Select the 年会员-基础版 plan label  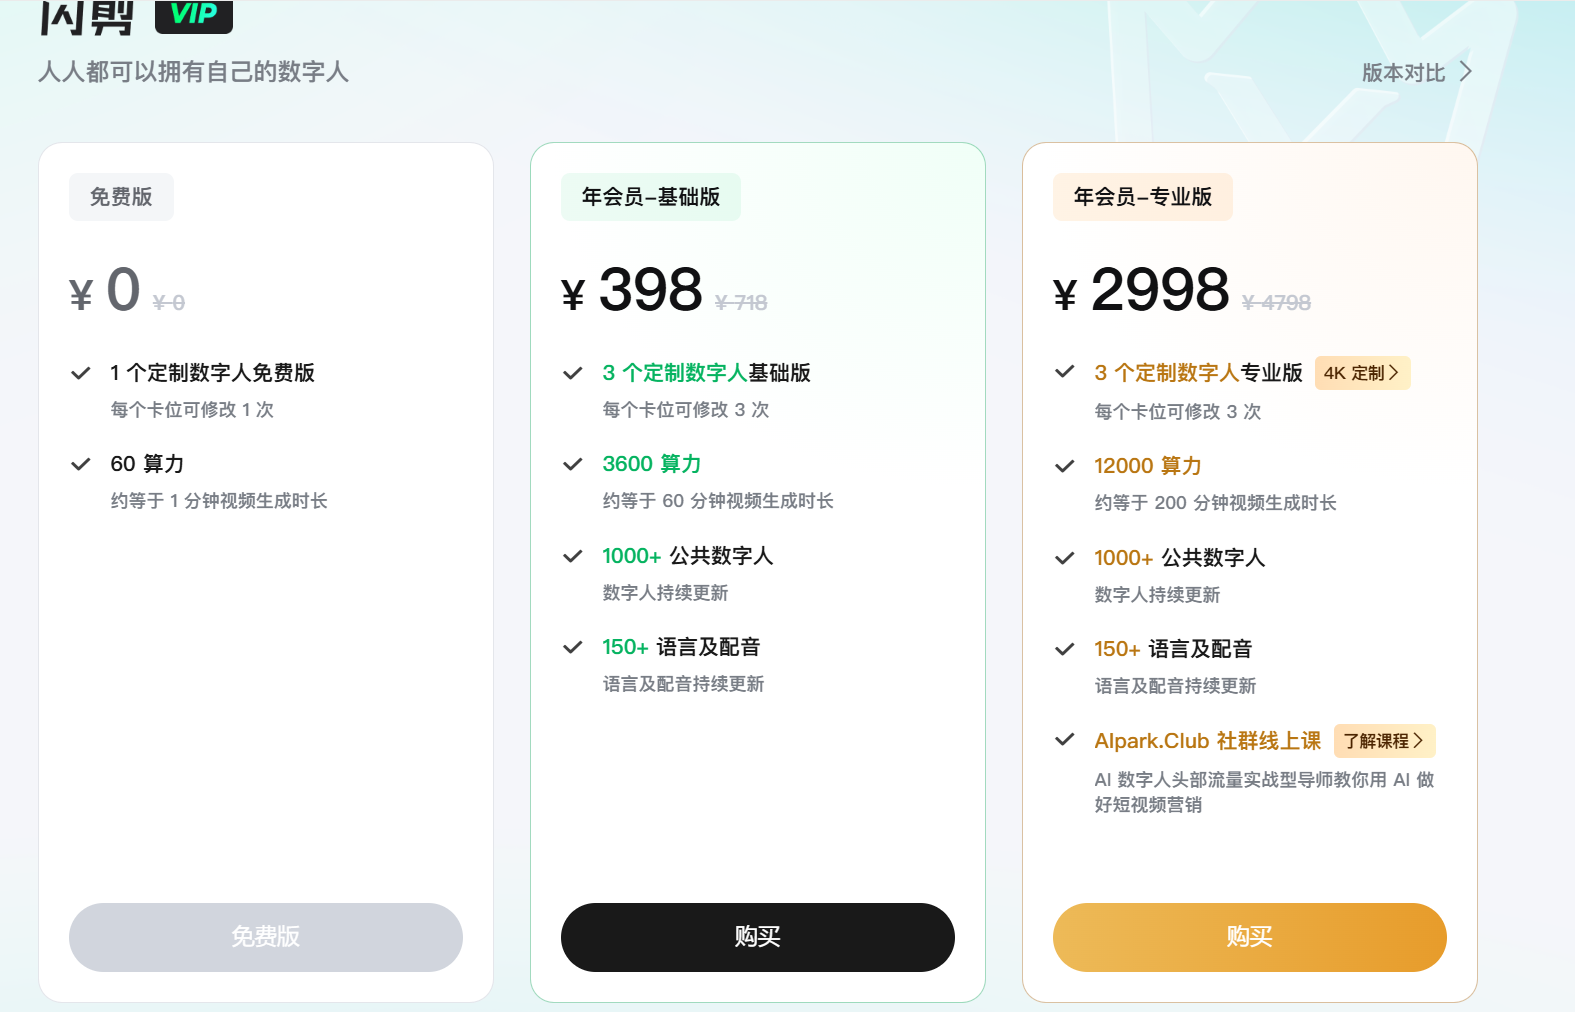coord(651,197)
